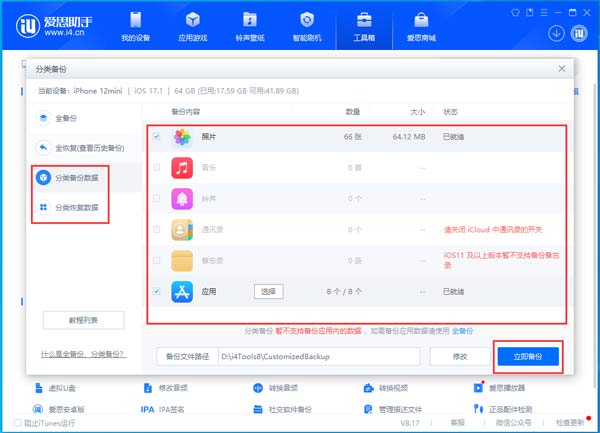Toggle 阻止iTunes运行 checkbox
This screenshot has width=600, height=433.
(x=17, y=423)
